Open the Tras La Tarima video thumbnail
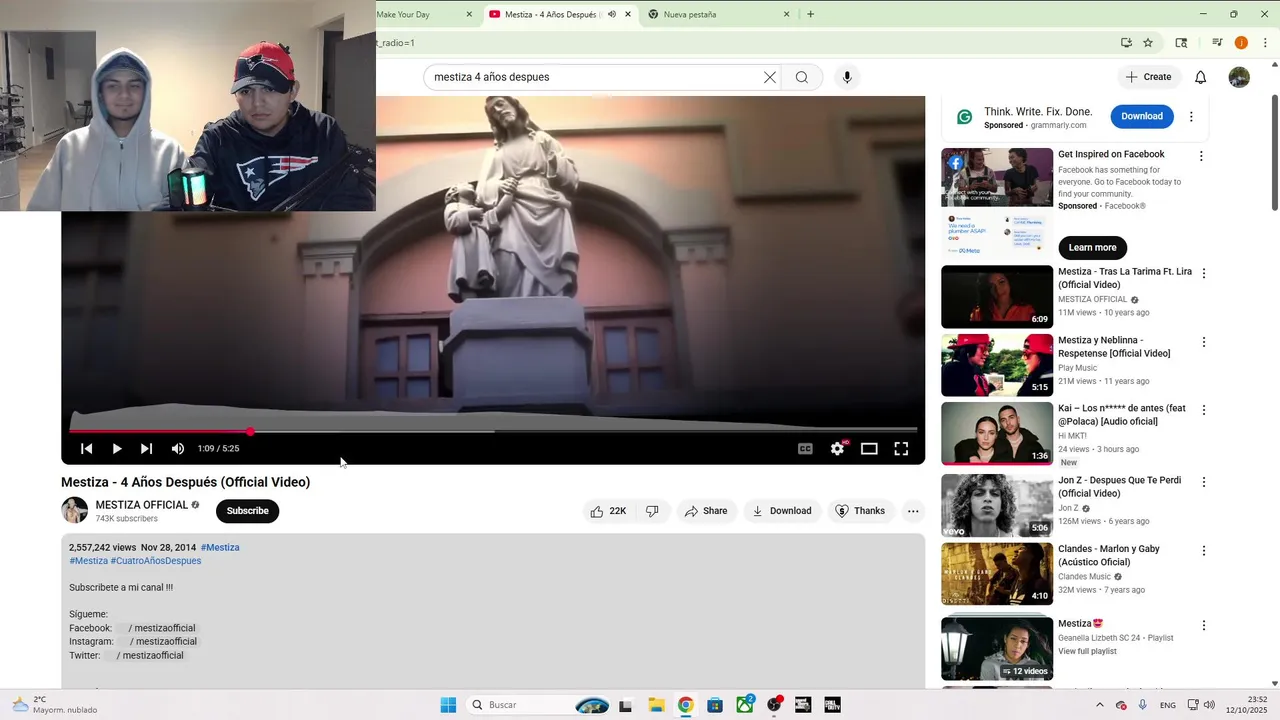Image resolution: width=1280 pixels, height=720 pixels. 997,297
